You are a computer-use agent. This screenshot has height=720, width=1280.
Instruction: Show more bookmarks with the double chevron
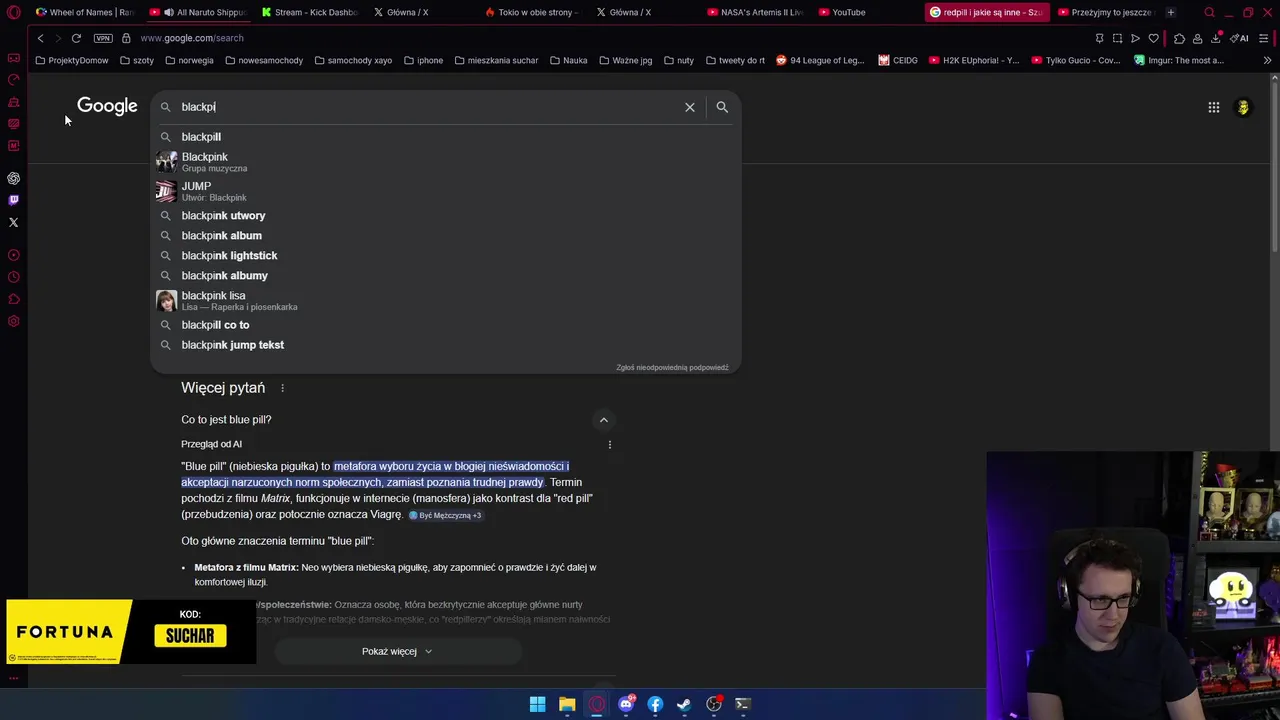1267,60
